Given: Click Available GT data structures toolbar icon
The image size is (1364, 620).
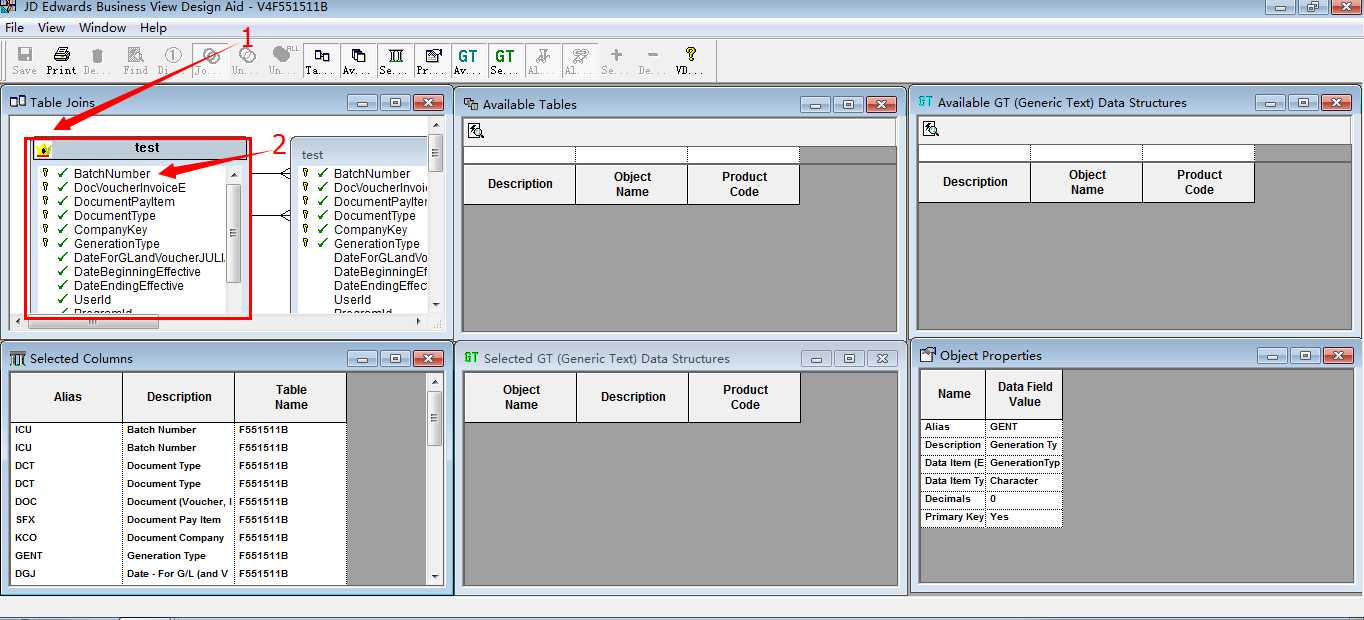Looking at the screenshot, I should 468,60.
